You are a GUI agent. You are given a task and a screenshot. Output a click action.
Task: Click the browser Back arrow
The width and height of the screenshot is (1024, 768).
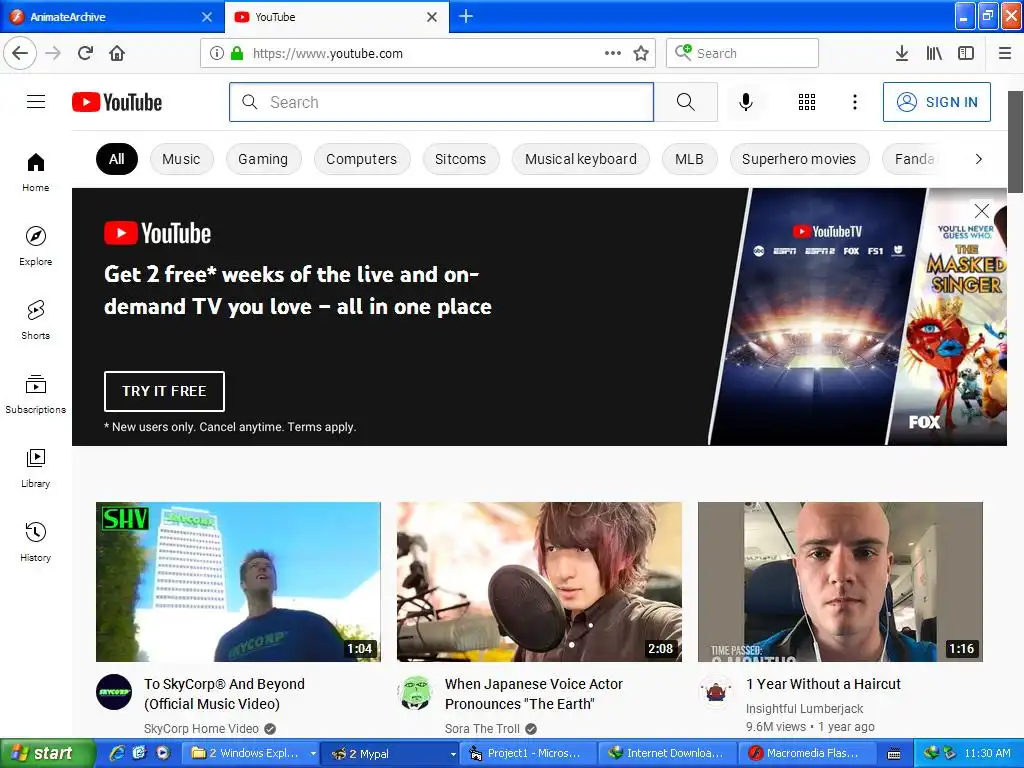pyautogui.click(x=20, y=53)
